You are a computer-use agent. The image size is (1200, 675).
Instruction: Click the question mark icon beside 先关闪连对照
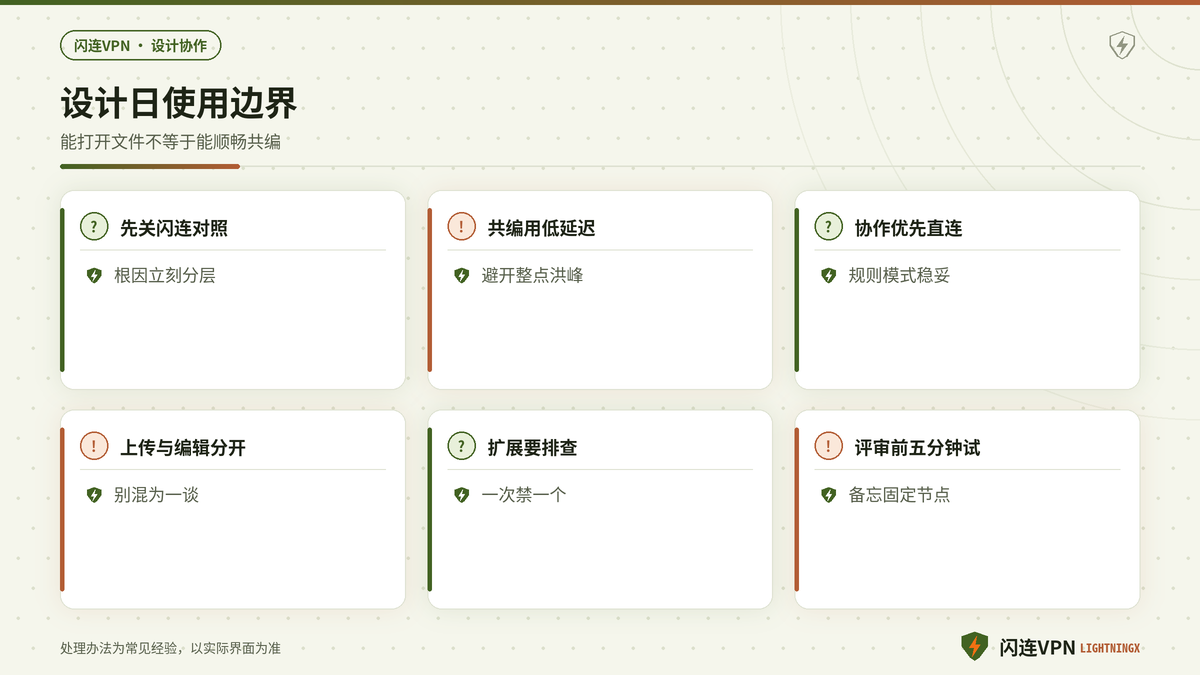94,227
